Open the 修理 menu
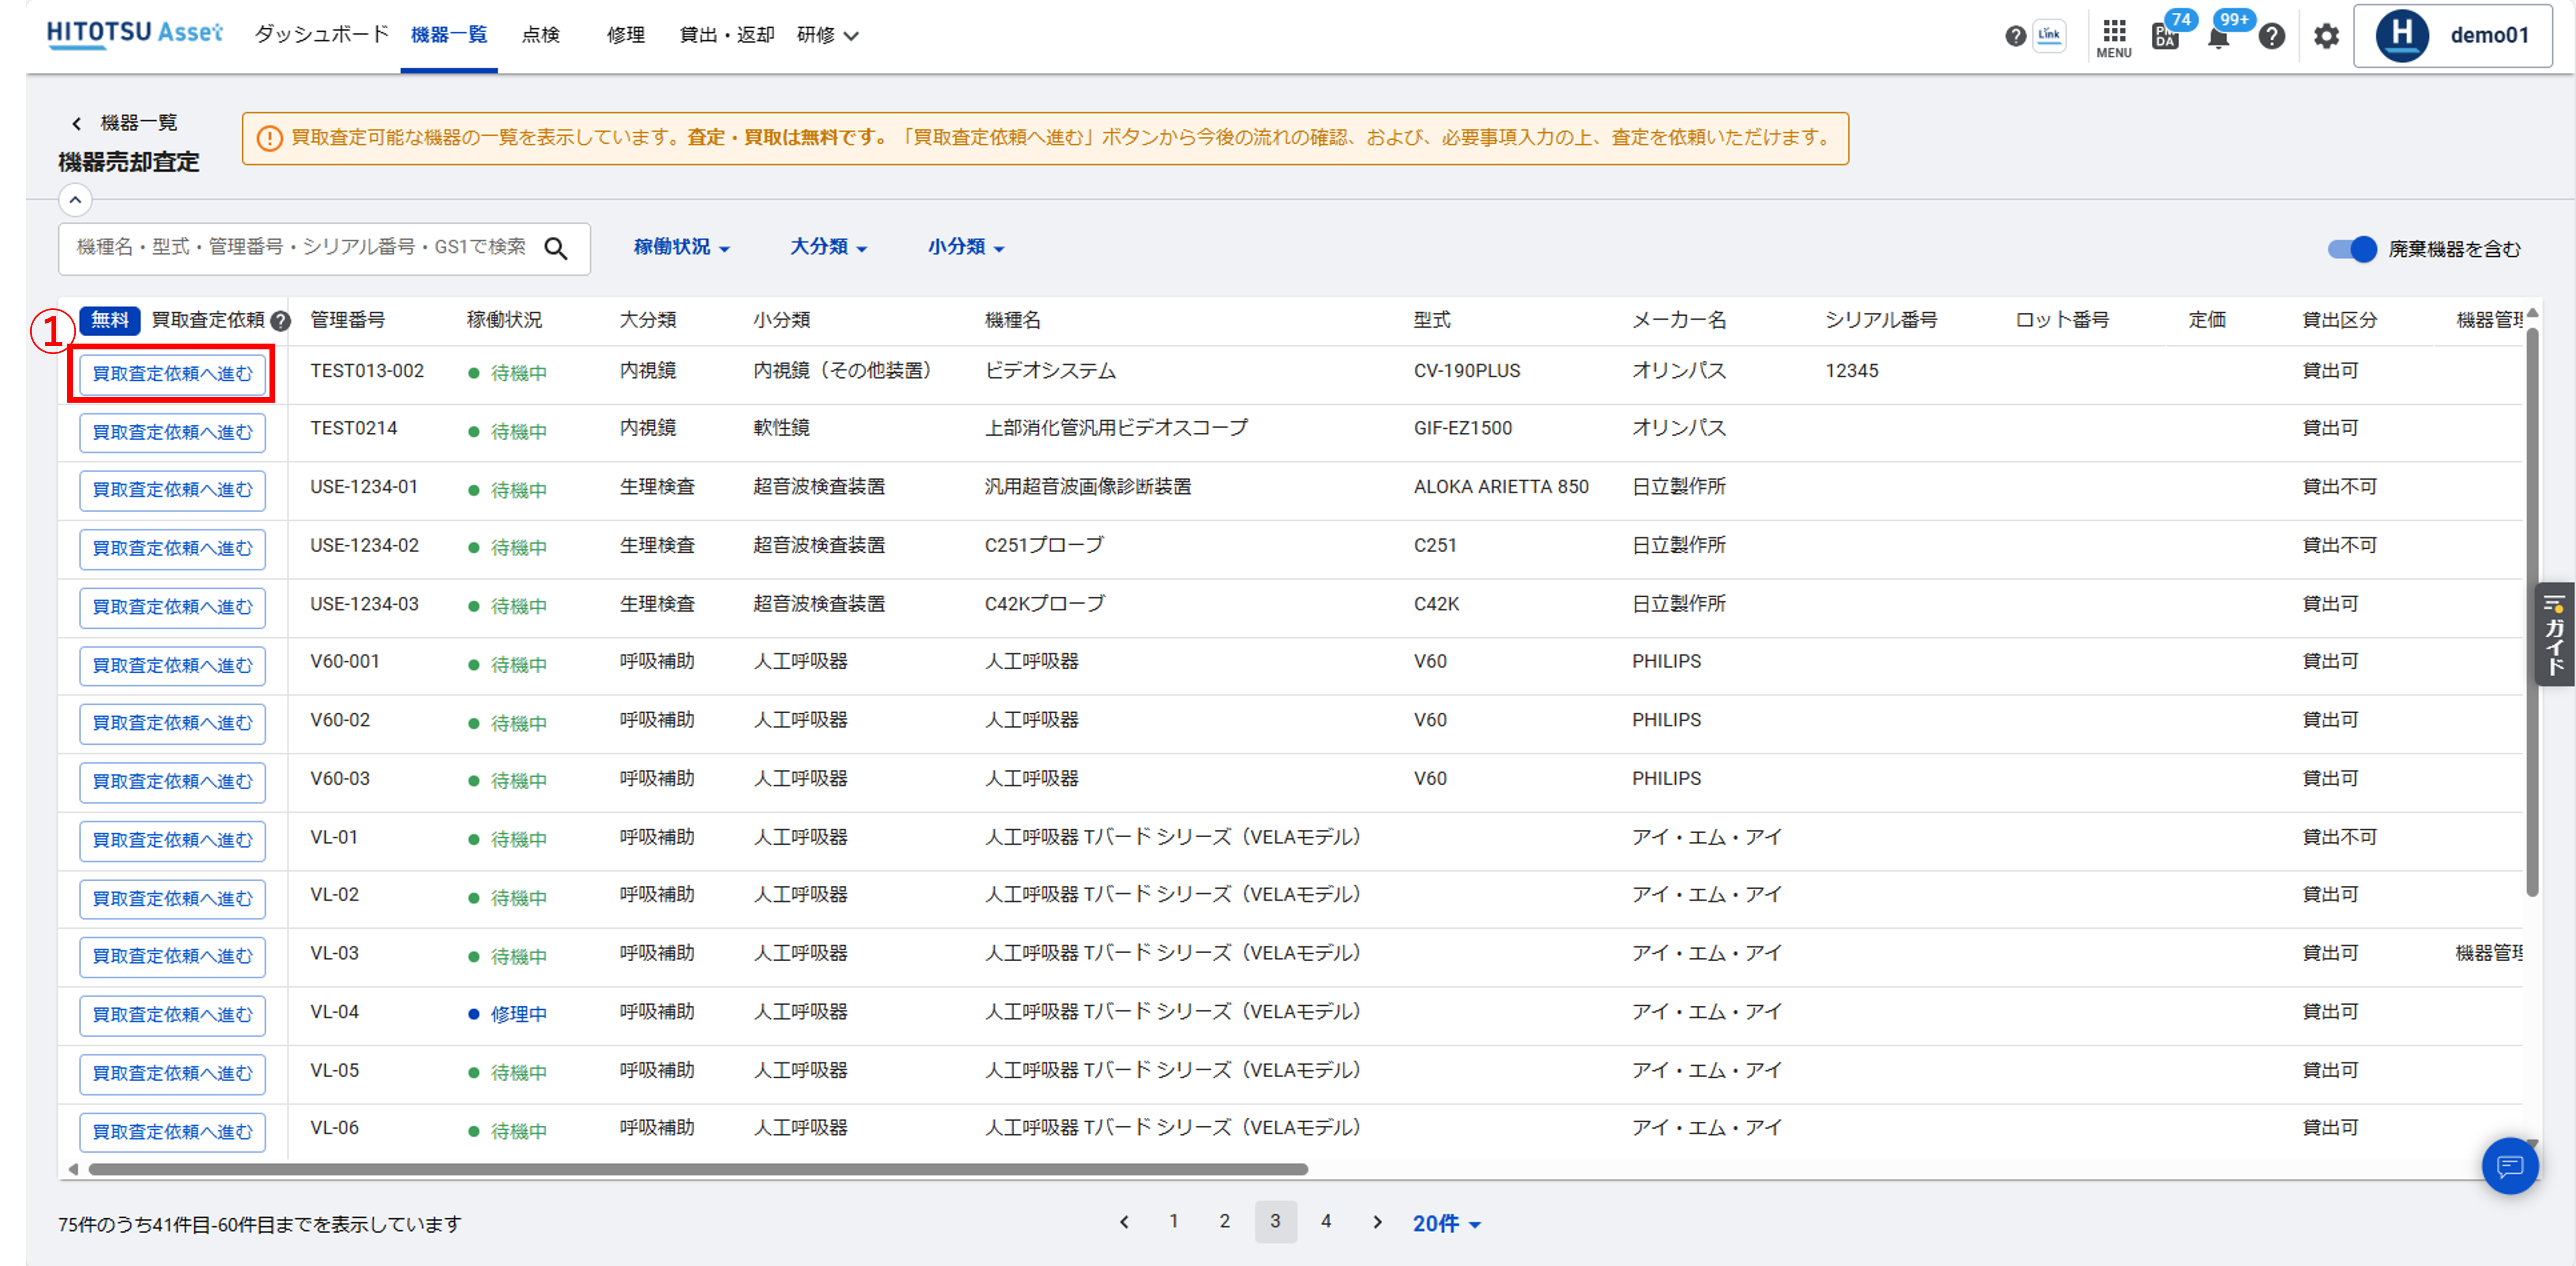This screenshot has width=2576, height=1266. tap(626, 35)
